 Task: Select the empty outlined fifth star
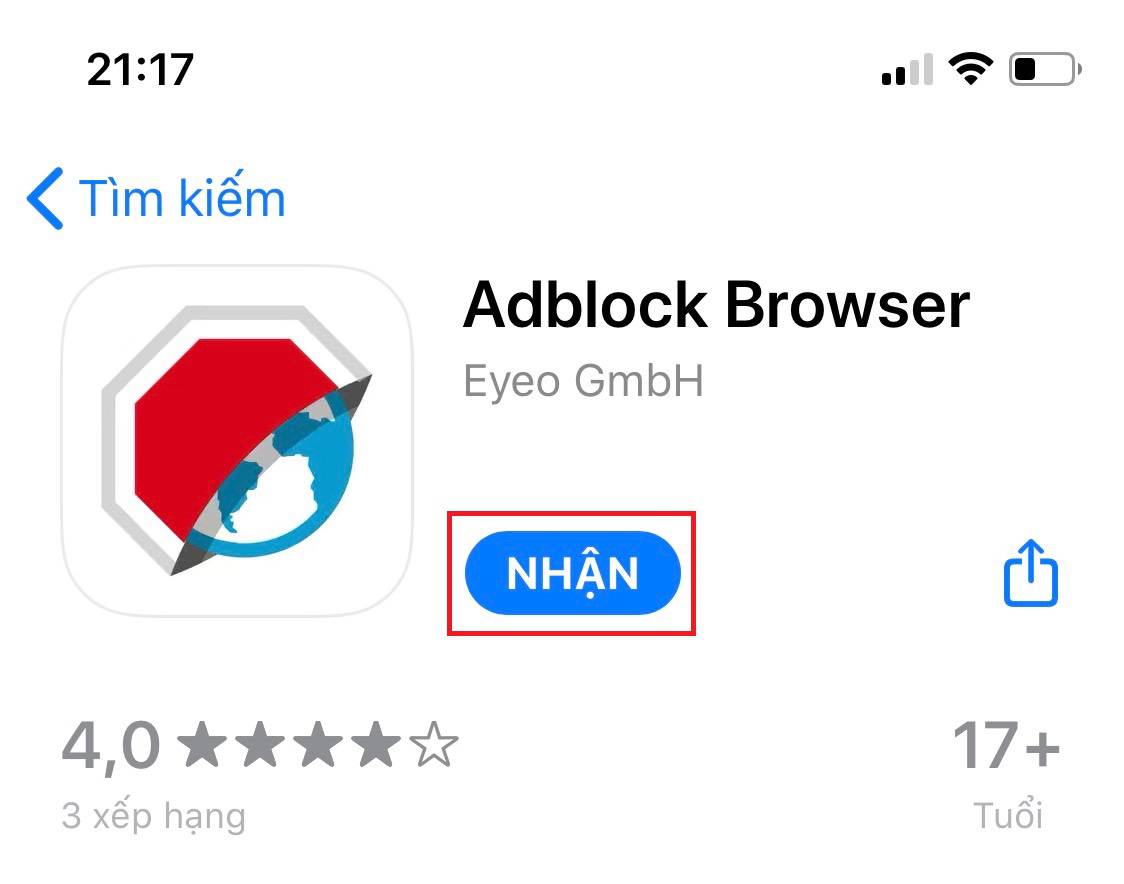click(x=434, y=745)
